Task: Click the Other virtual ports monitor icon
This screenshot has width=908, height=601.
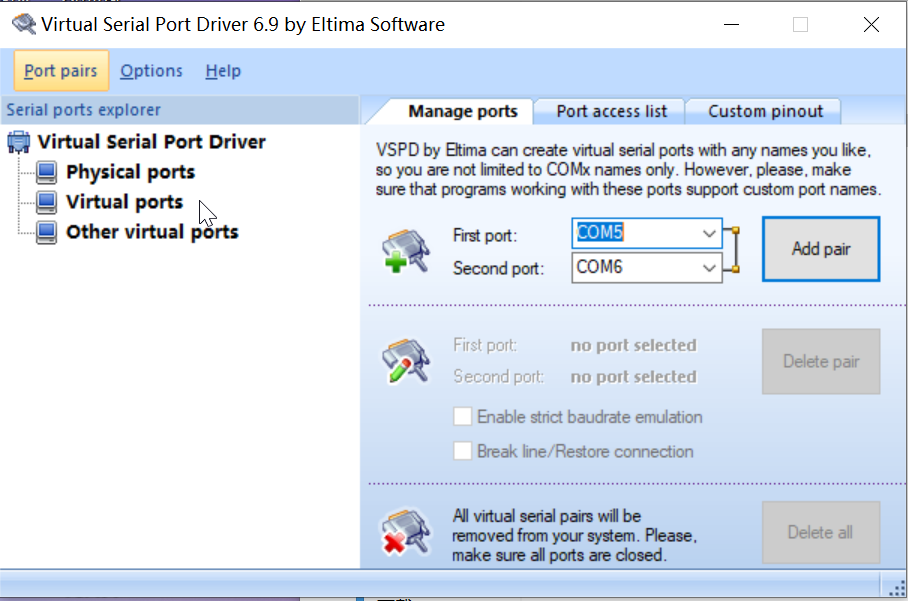Action: coord(46,232)
